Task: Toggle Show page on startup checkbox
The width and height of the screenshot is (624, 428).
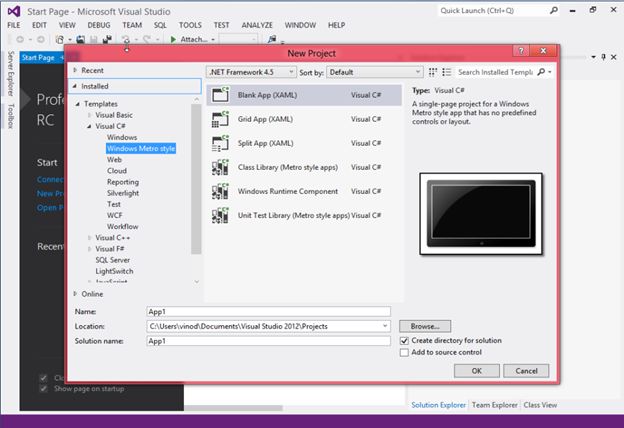Action: point(43,389)
